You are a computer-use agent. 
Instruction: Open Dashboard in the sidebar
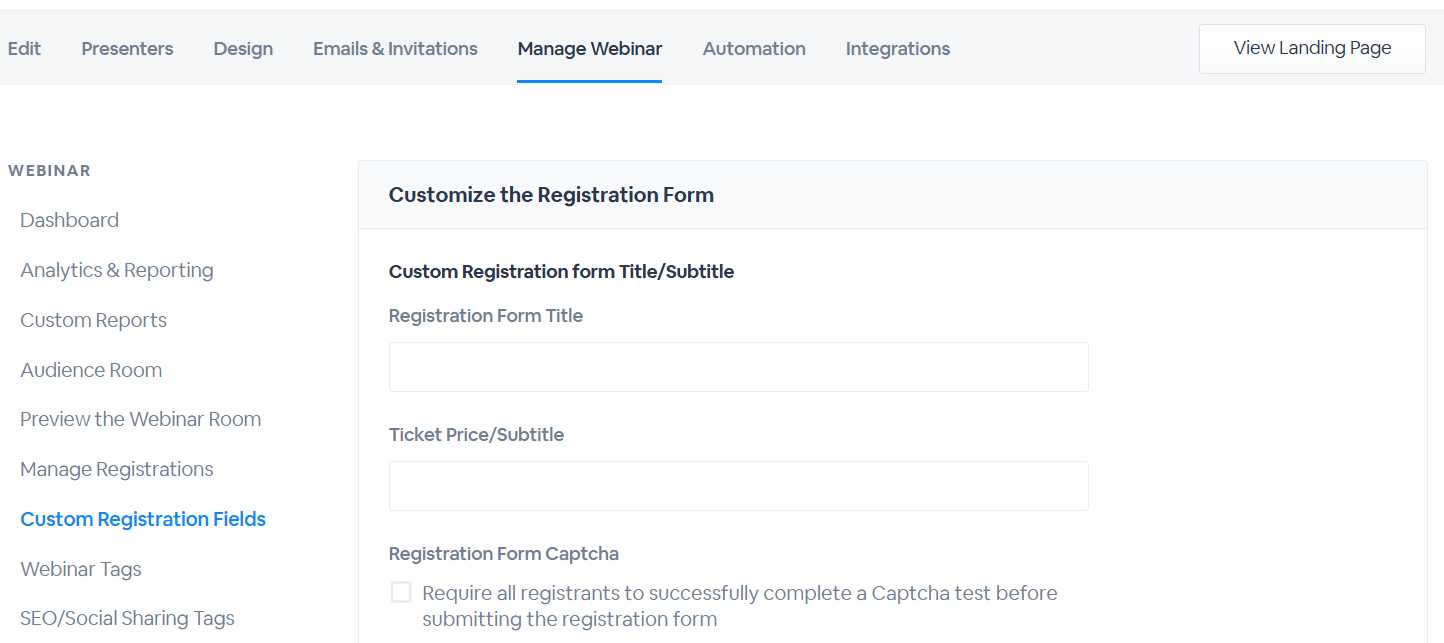(x=69, y=220)
